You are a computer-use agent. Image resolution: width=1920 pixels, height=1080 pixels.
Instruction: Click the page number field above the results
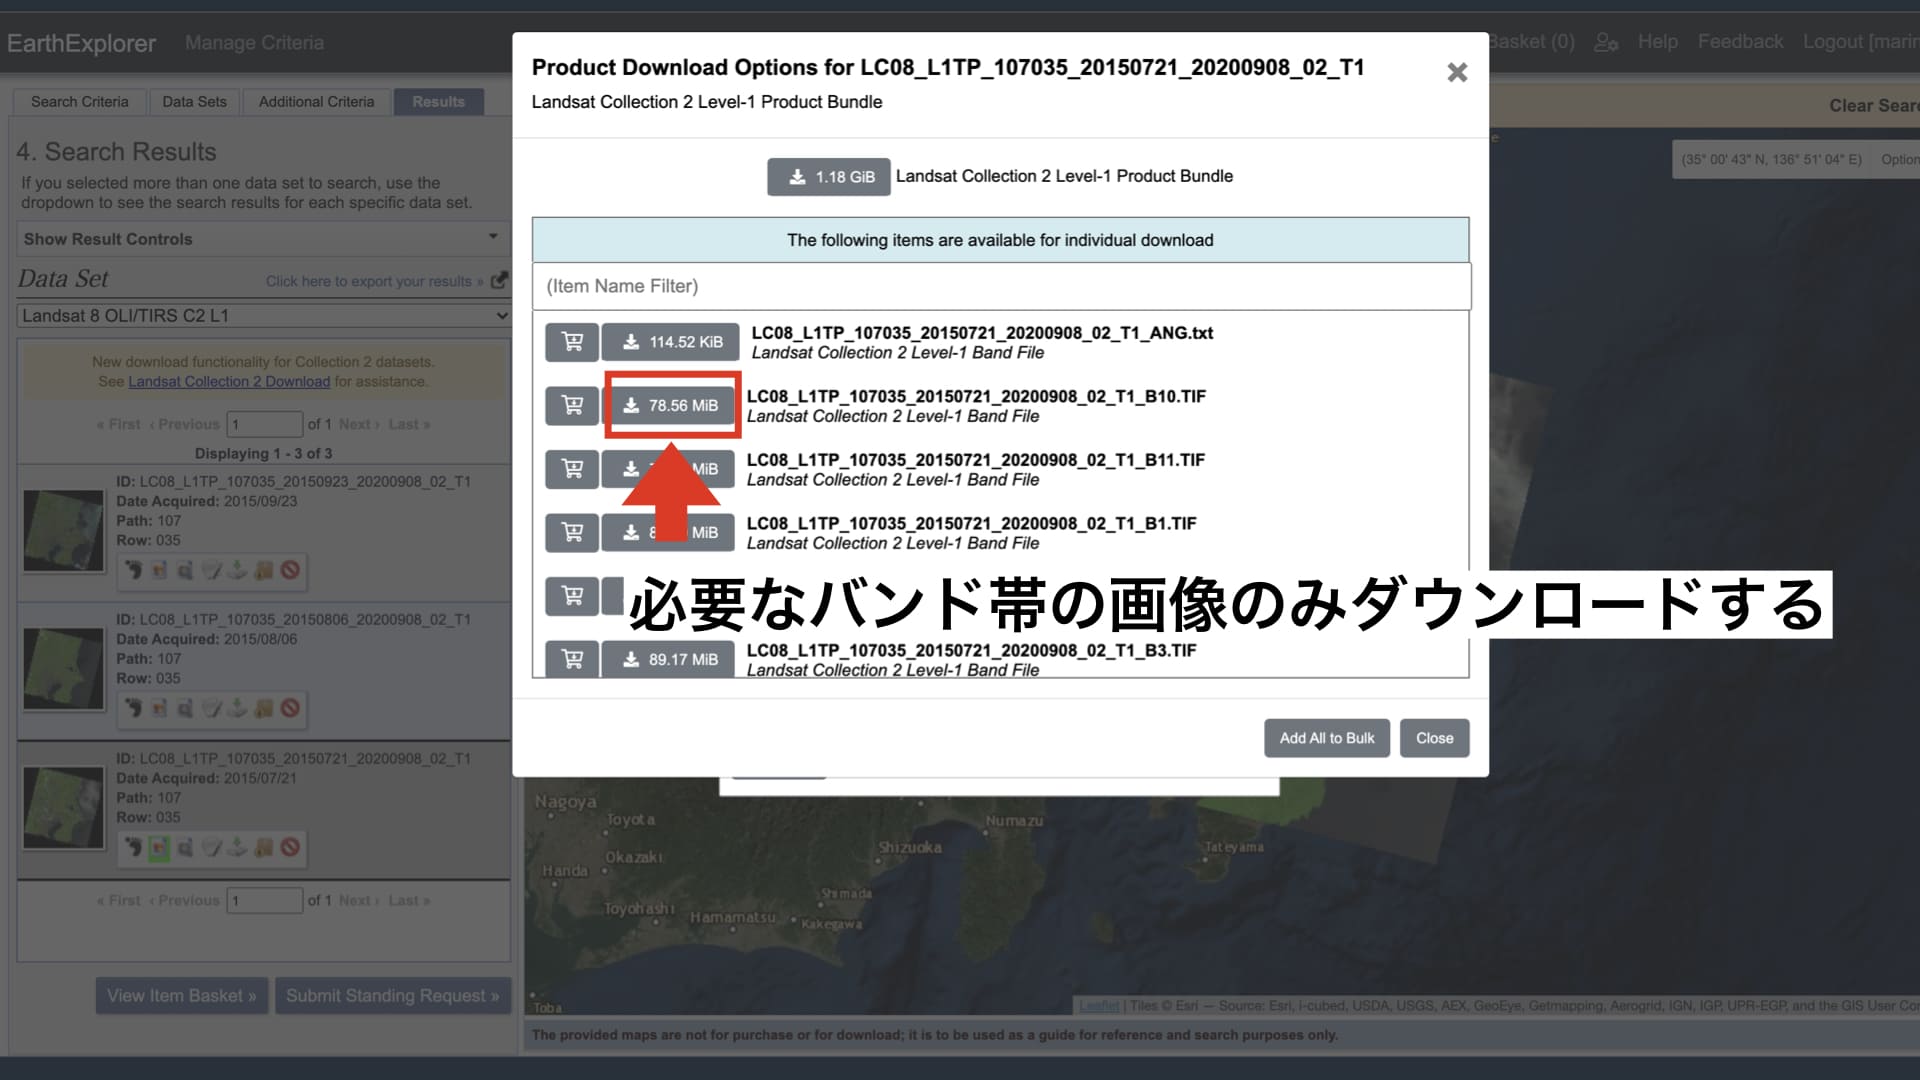pos(265,424)
